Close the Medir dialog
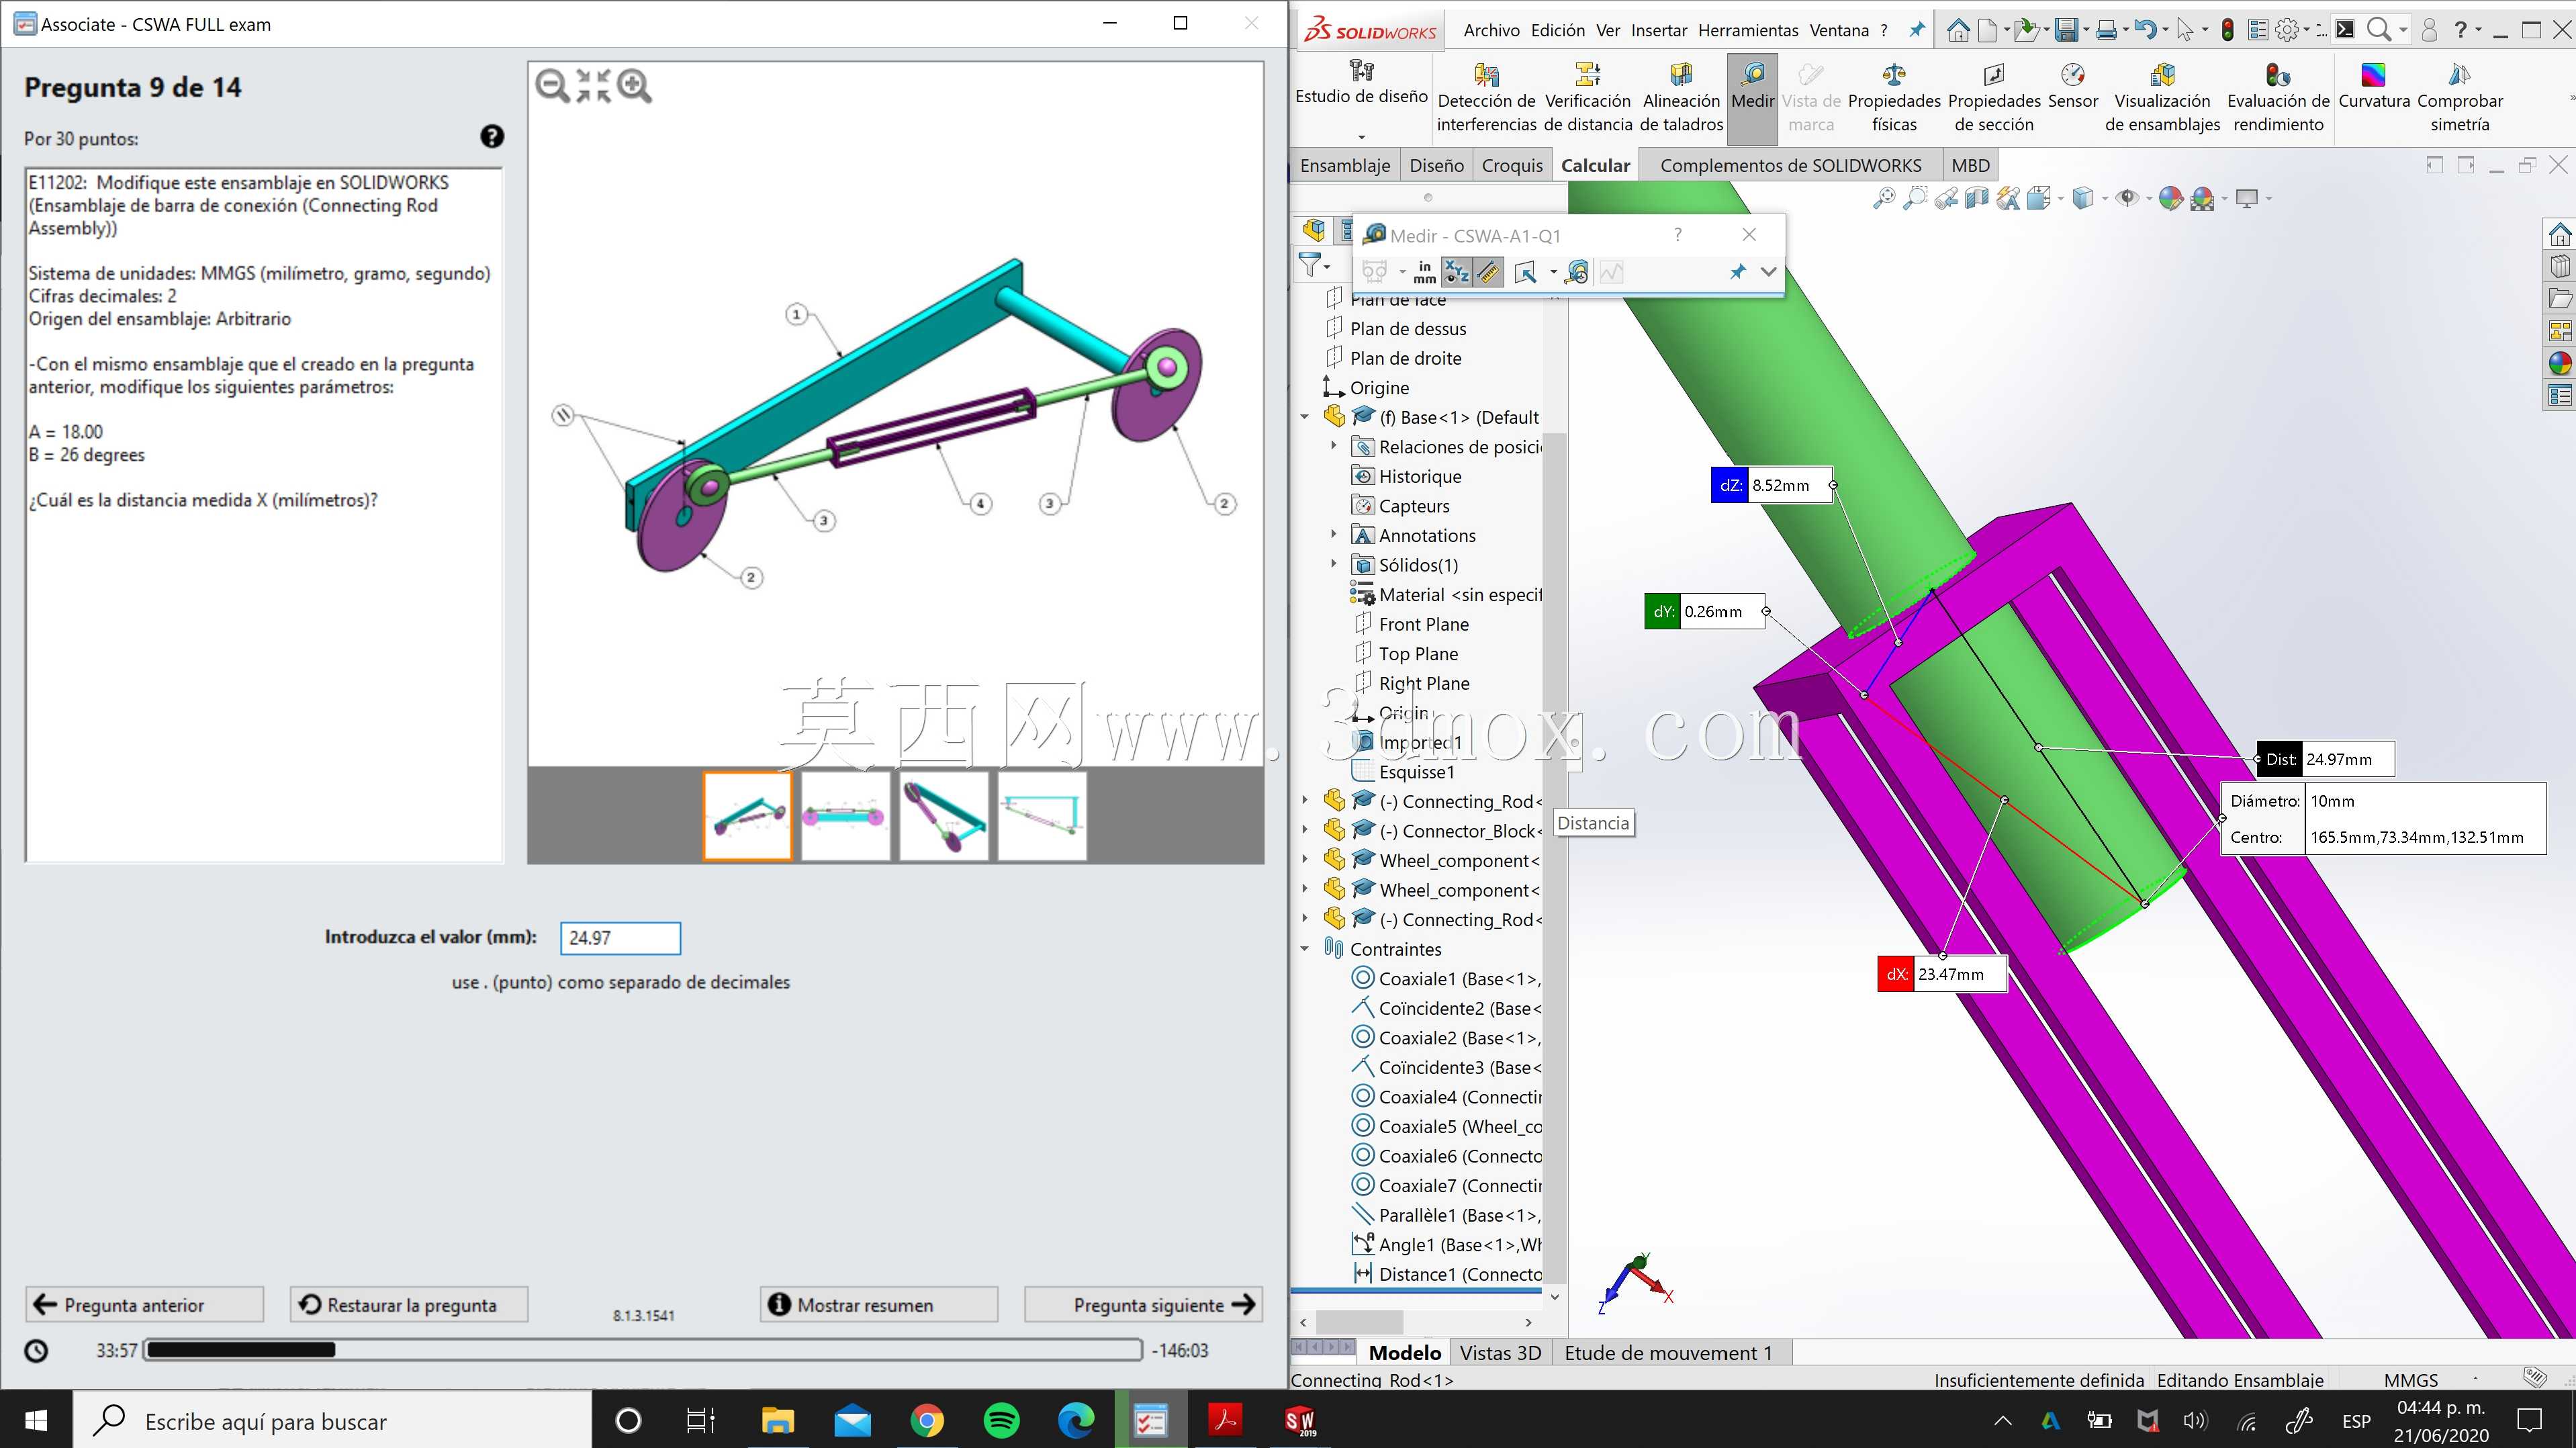Viewport: 2576px width, 1448px height. [1749, 234]
